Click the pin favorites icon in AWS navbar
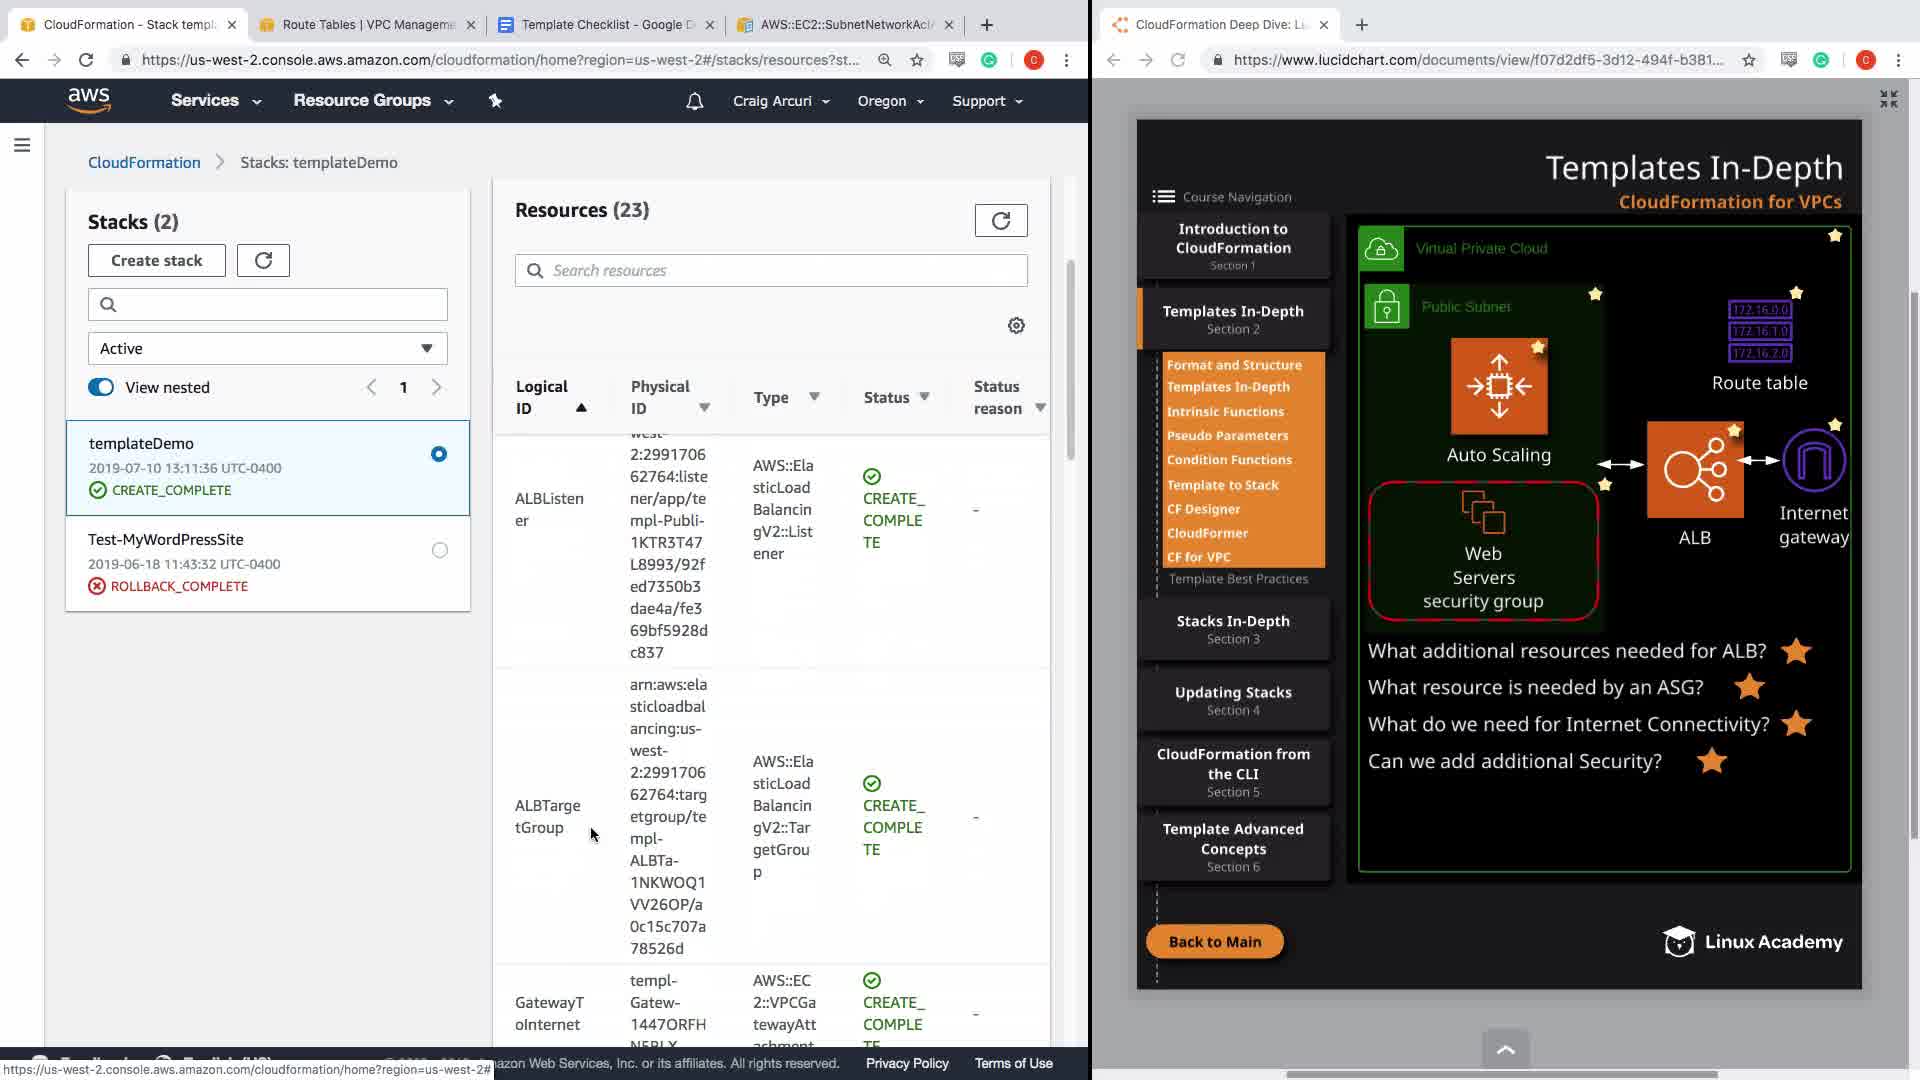The height and width of the screenshot is (1080, 1920). click(x=495, y=101)
